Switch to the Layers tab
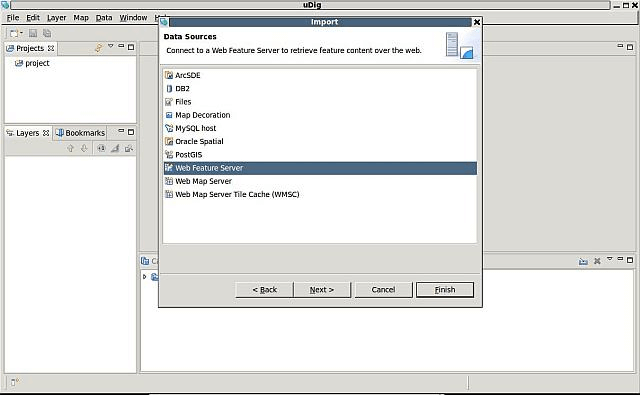Image resolution: width=640 pixels, height=395 pixels. 27,133
